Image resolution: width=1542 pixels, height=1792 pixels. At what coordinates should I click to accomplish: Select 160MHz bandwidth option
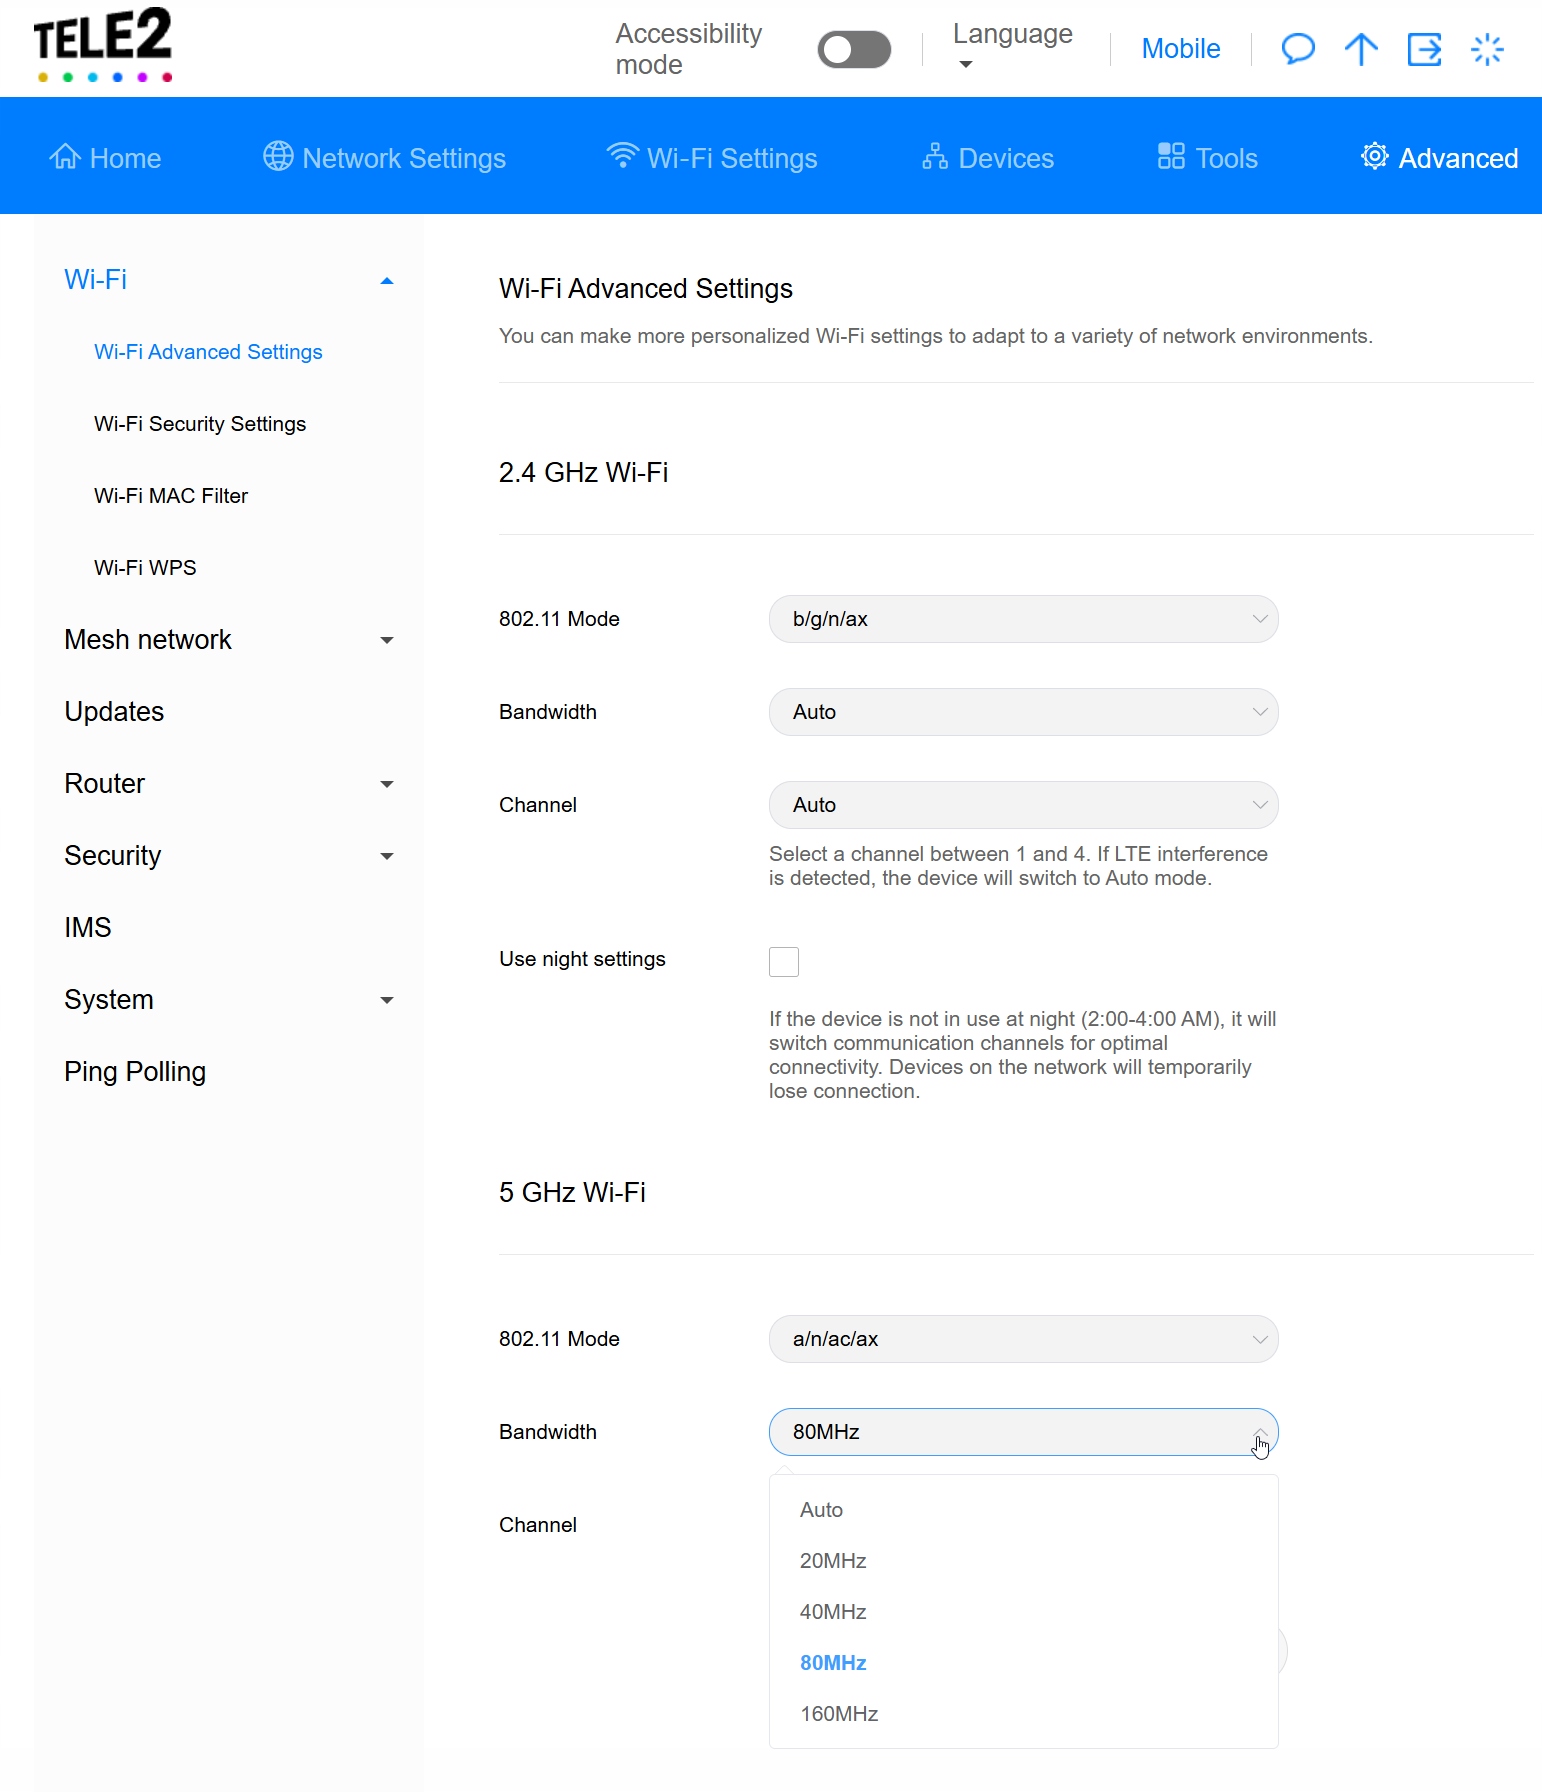coord(839,1714)
